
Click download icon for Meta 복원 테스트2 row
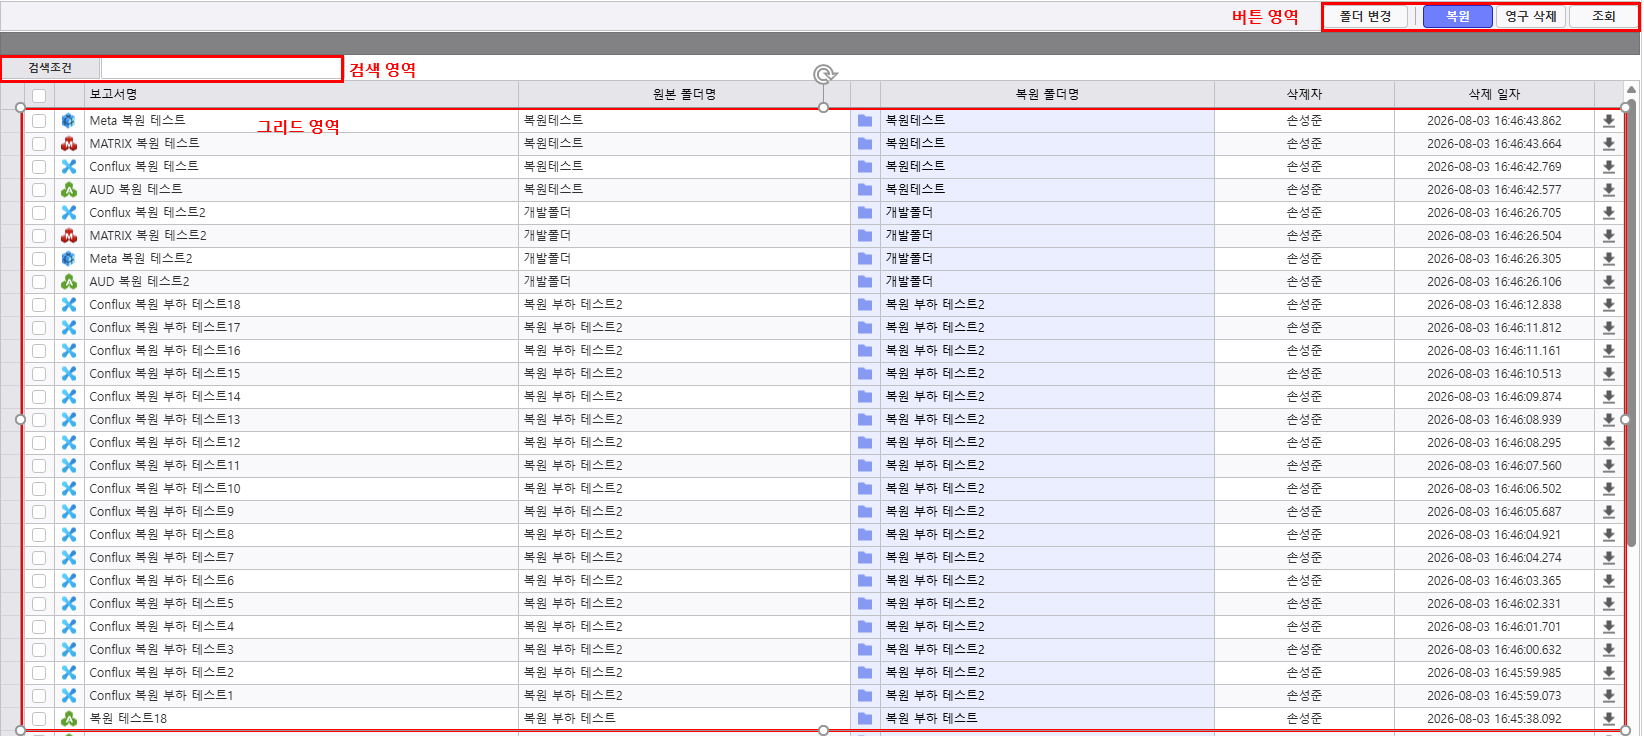[x=1609, y=258]
